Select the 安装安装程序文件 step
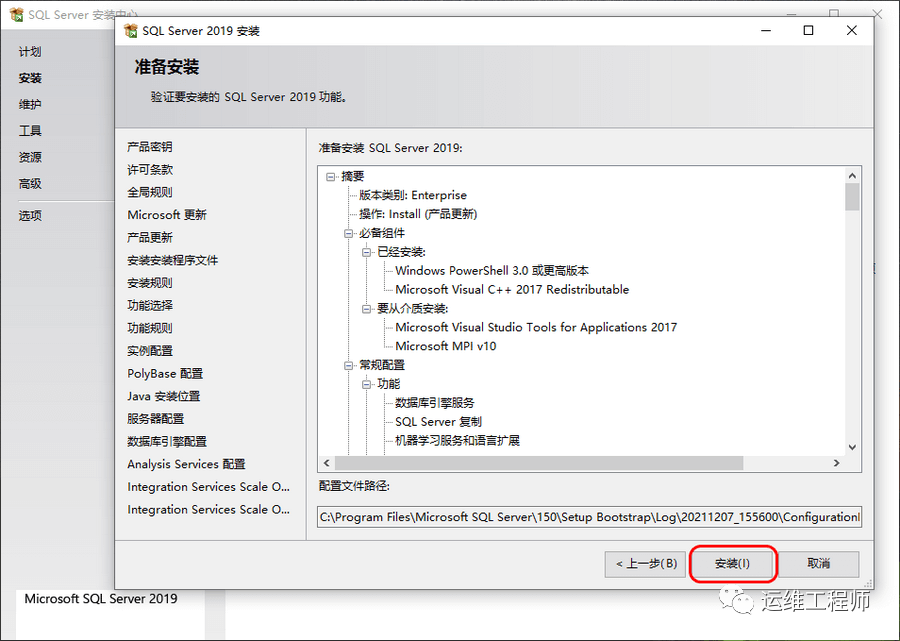The height and width of the screenshot is (641, 900). pyautogui.click(x=173, y=261)
